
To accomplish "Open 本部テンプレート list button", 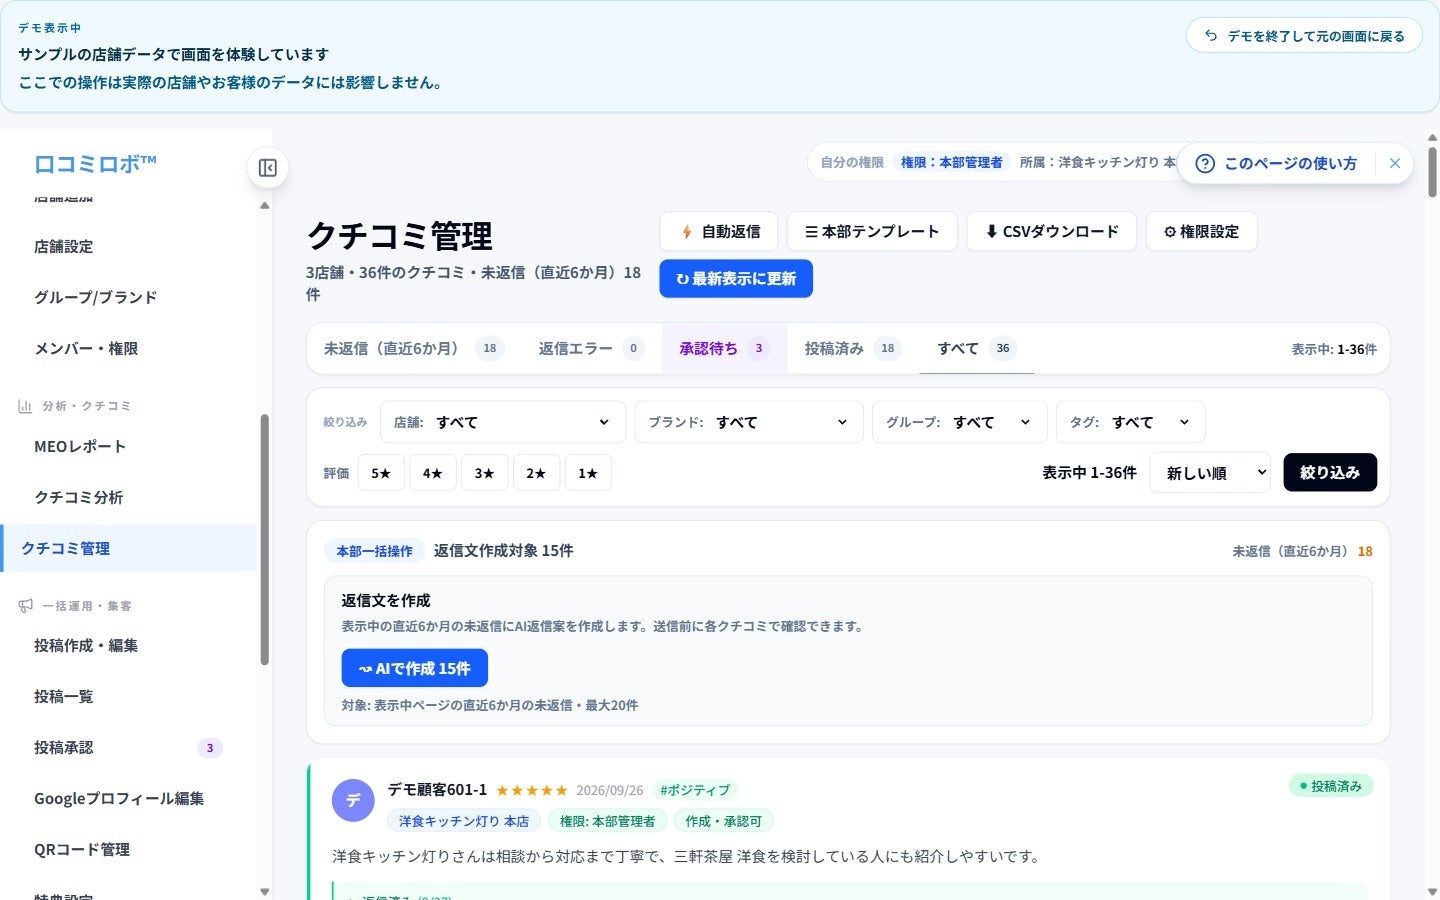I will (872, 231).
